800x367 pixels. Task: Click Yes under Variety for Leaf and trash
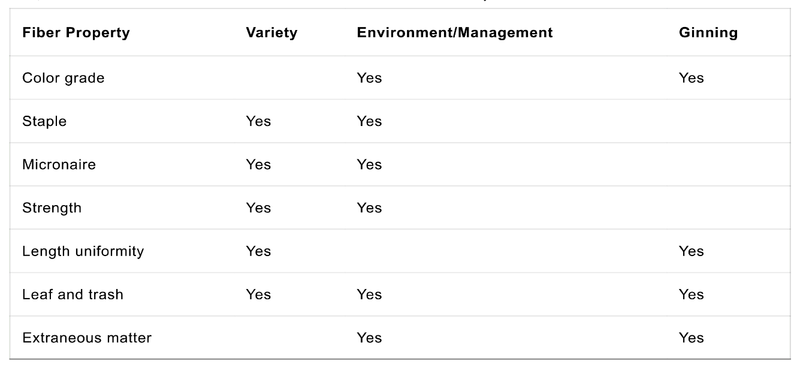tap(258, 295)
